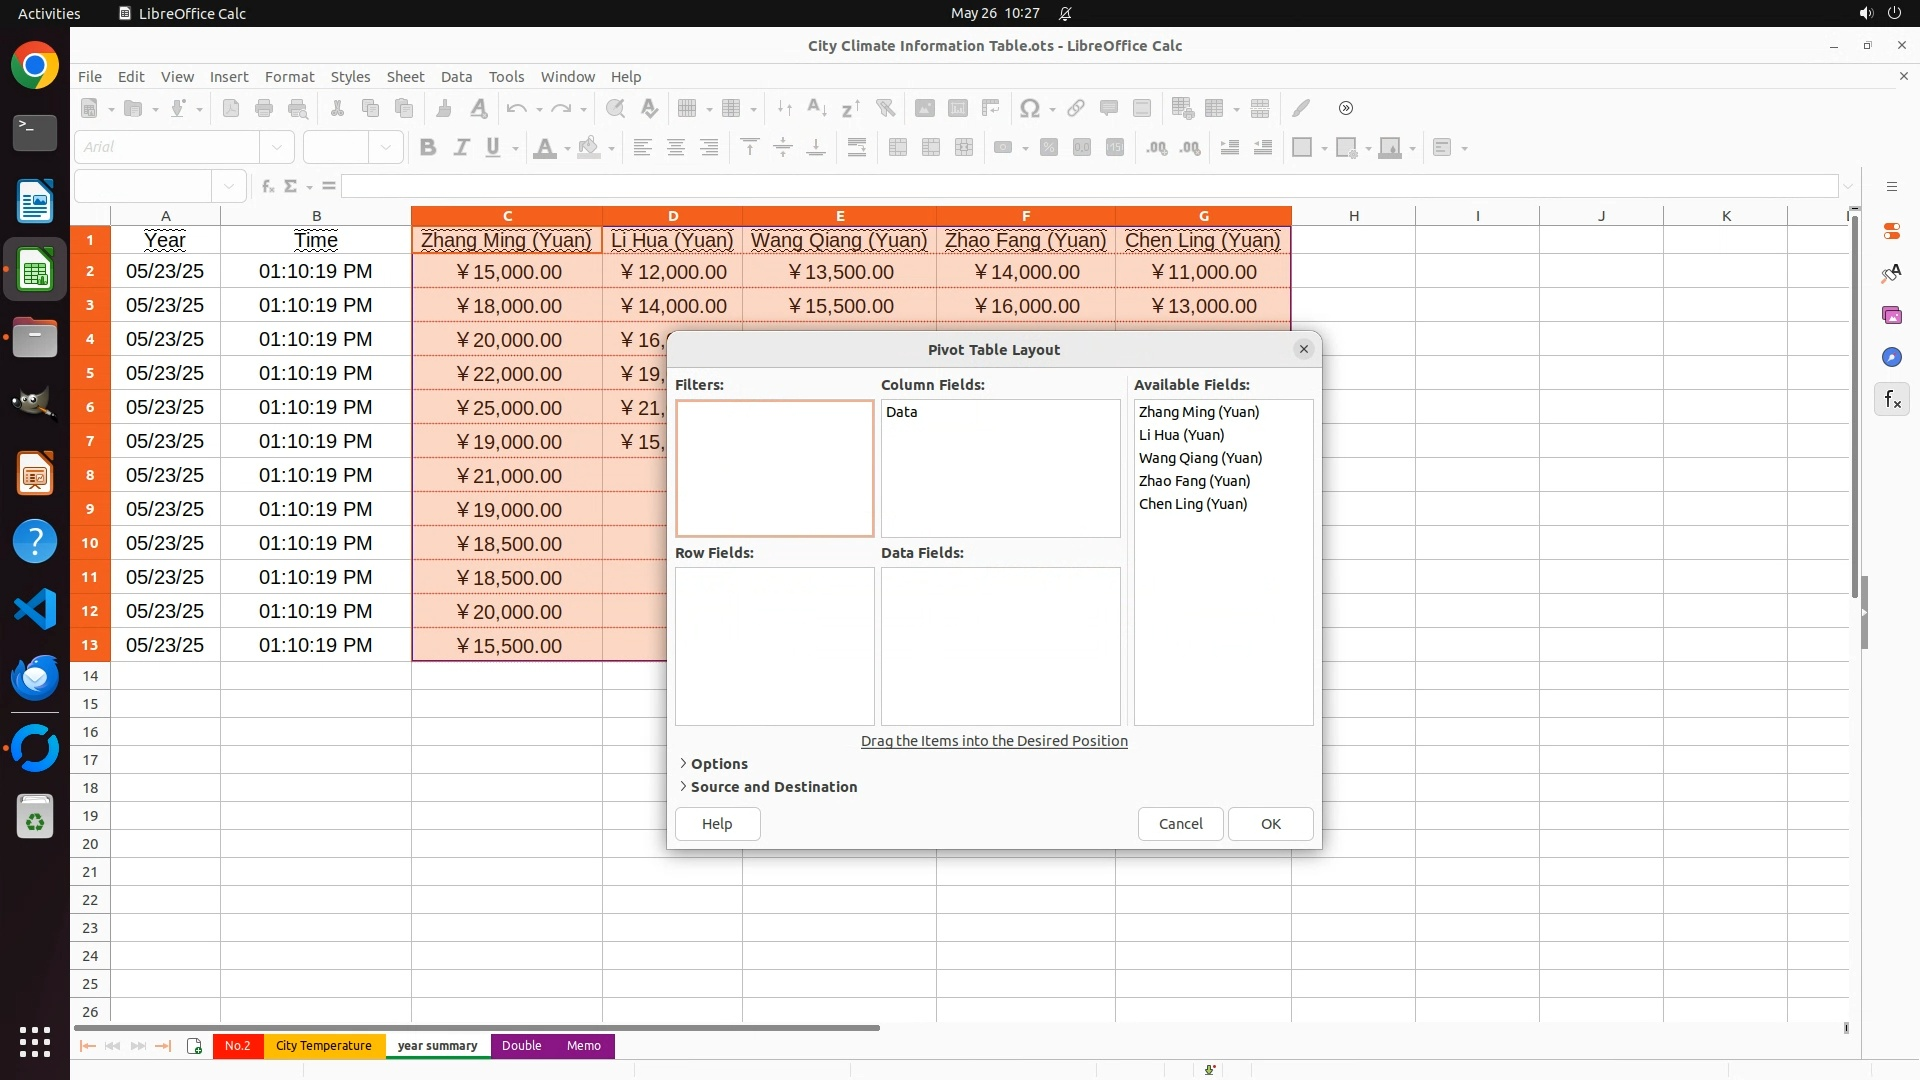Image resolution: width=1920 pixels, height=1080 pixels.
Task: Switch to the City Temperature sheet tab
Action: tap(323, 1046)
